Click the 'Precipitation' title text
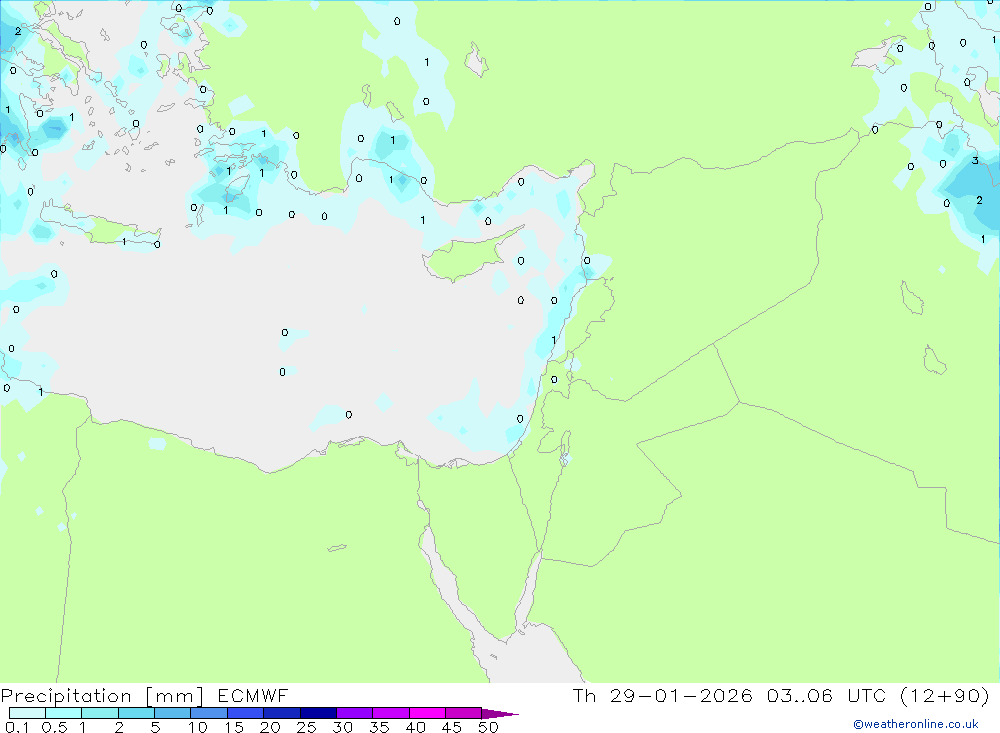The image size is (1000, 733). (x=66, y=696)
